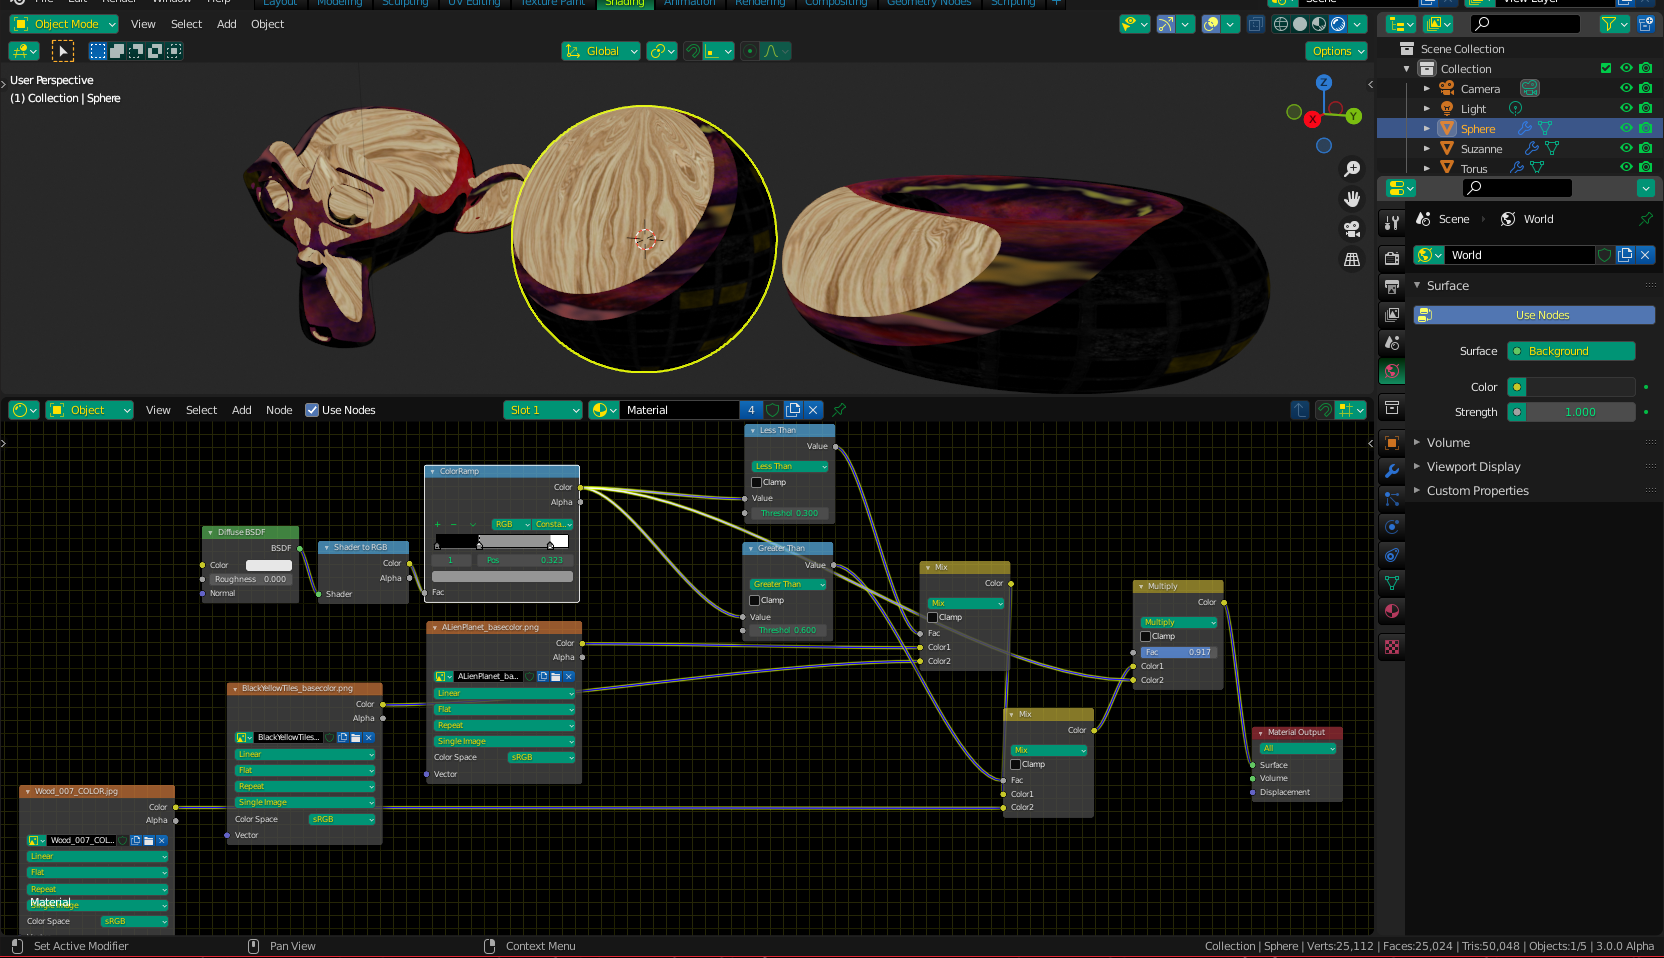Click outliner search field

(x=1523, y=24)
